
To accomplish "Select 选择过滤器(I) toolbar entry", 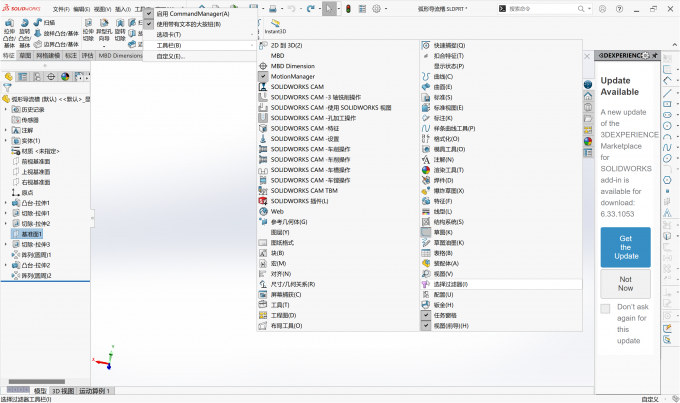I will 501,284.
